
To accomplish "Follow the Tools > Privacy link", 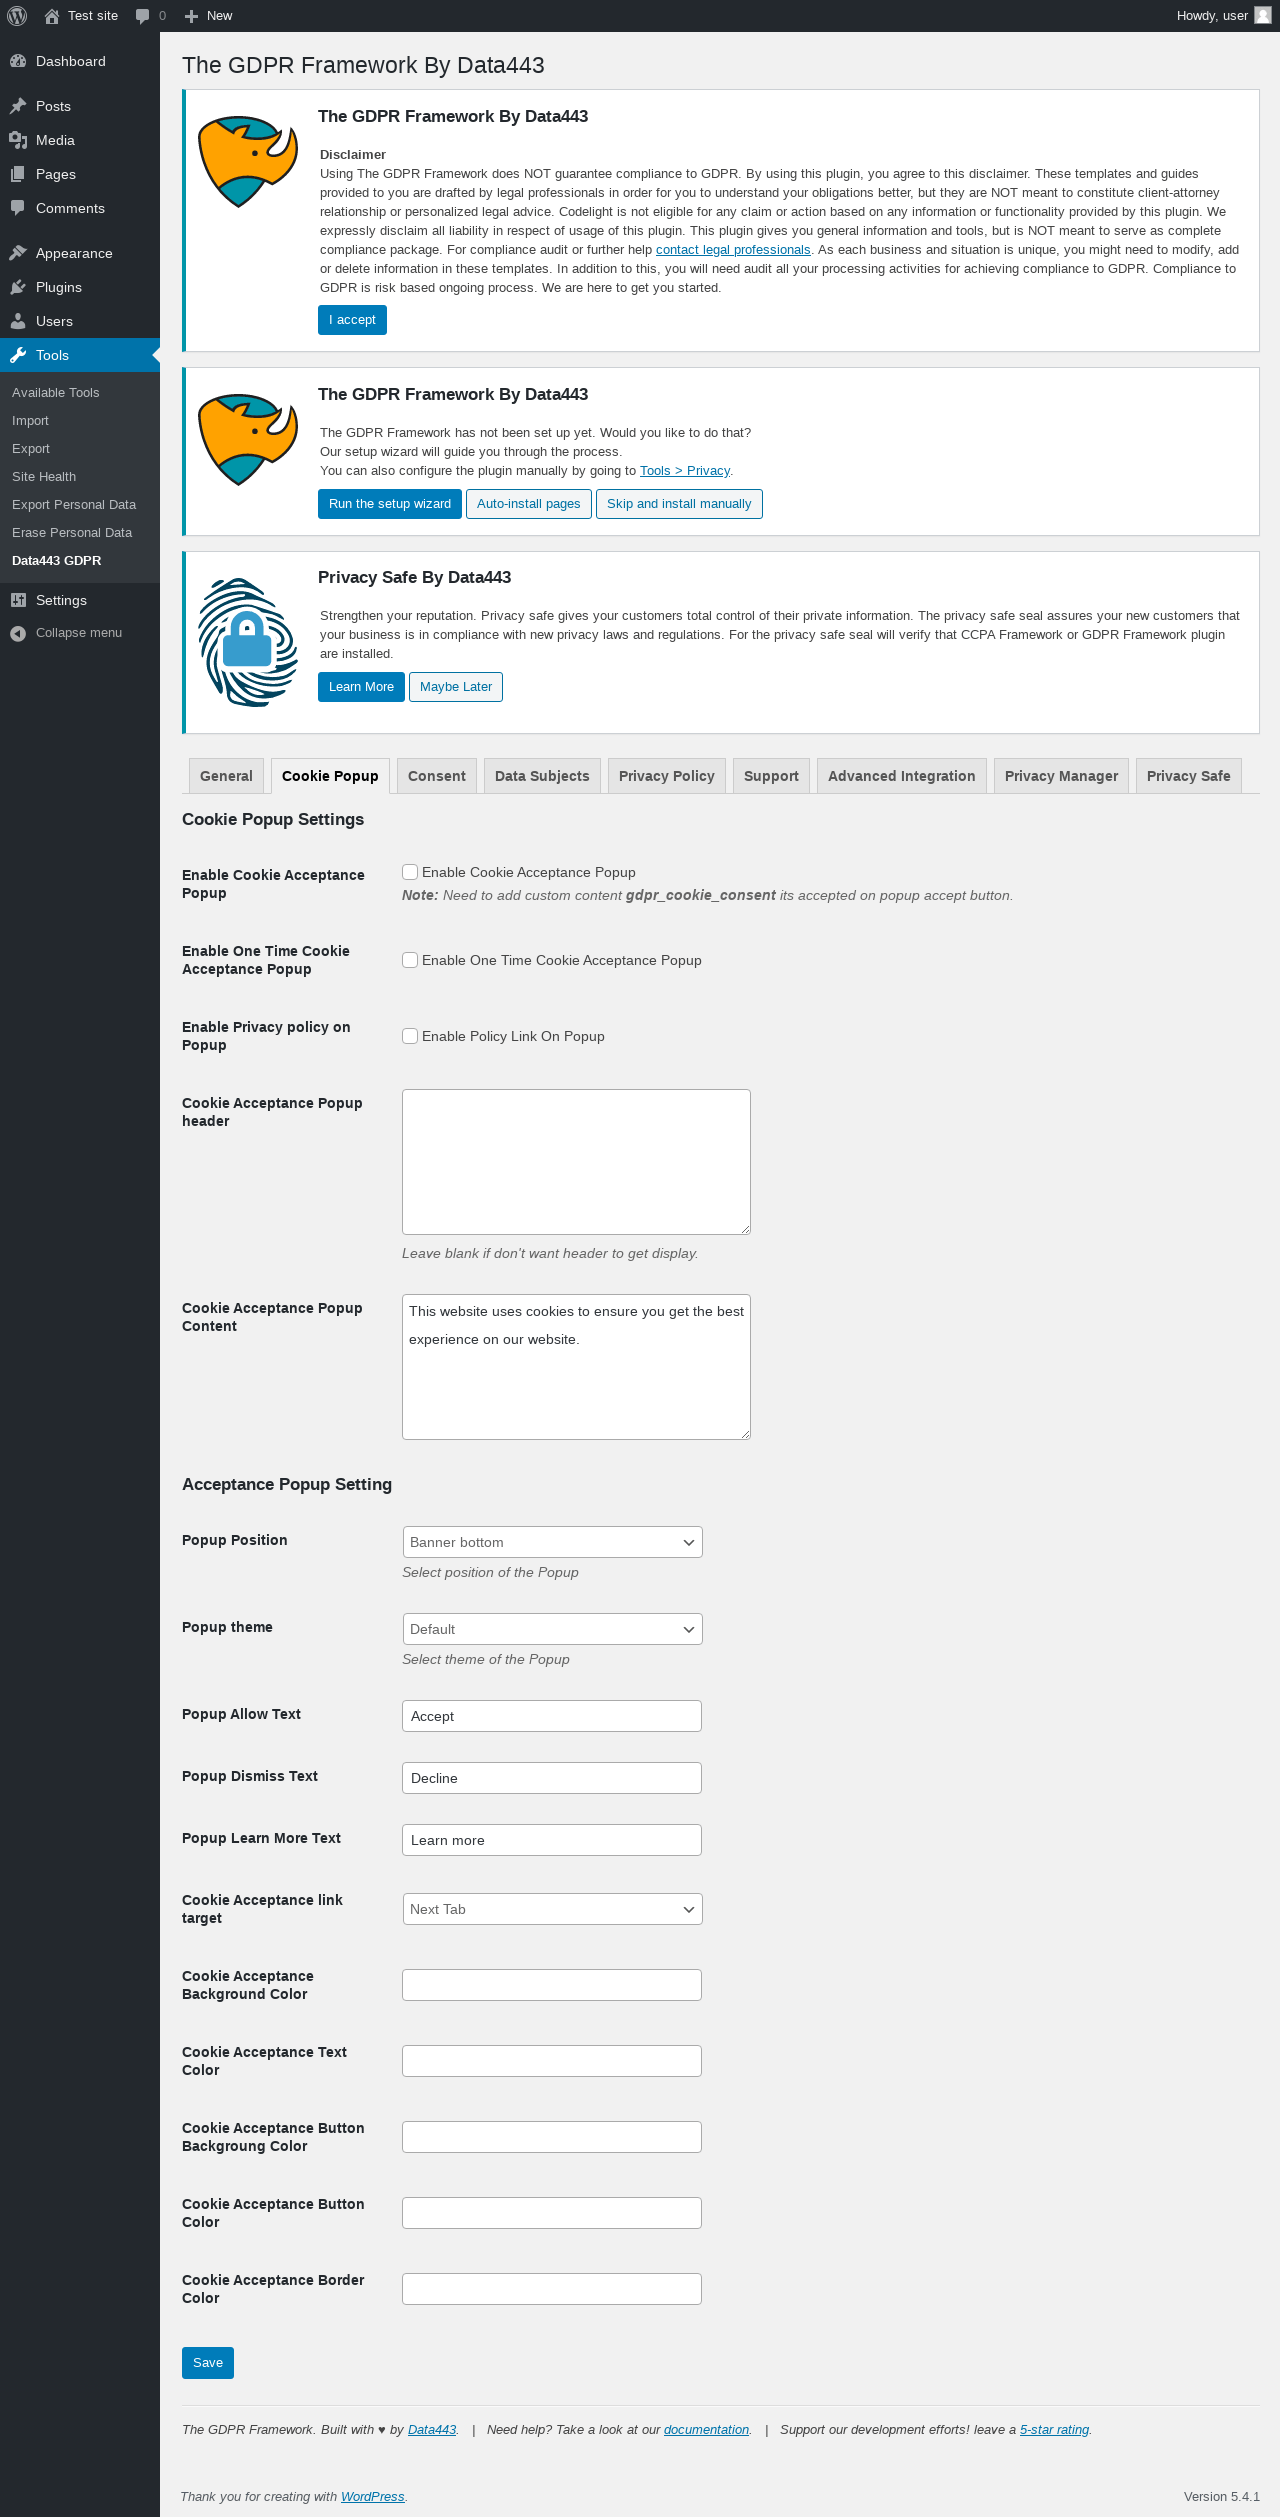I will pos(685,471).
